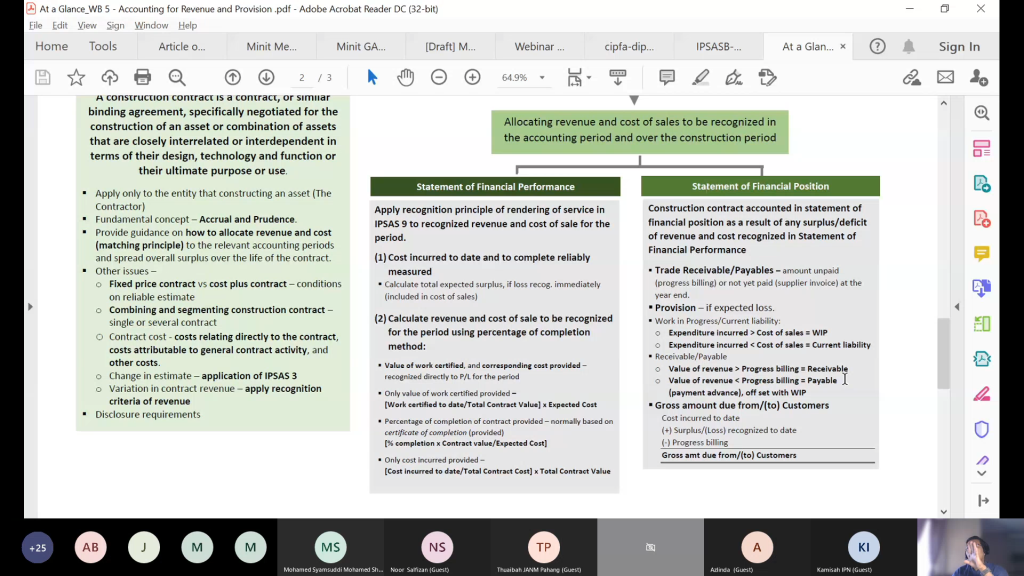Close the At a Glan... document tab
Viewport: 1024px width, 576px height.
click(842, 46)
